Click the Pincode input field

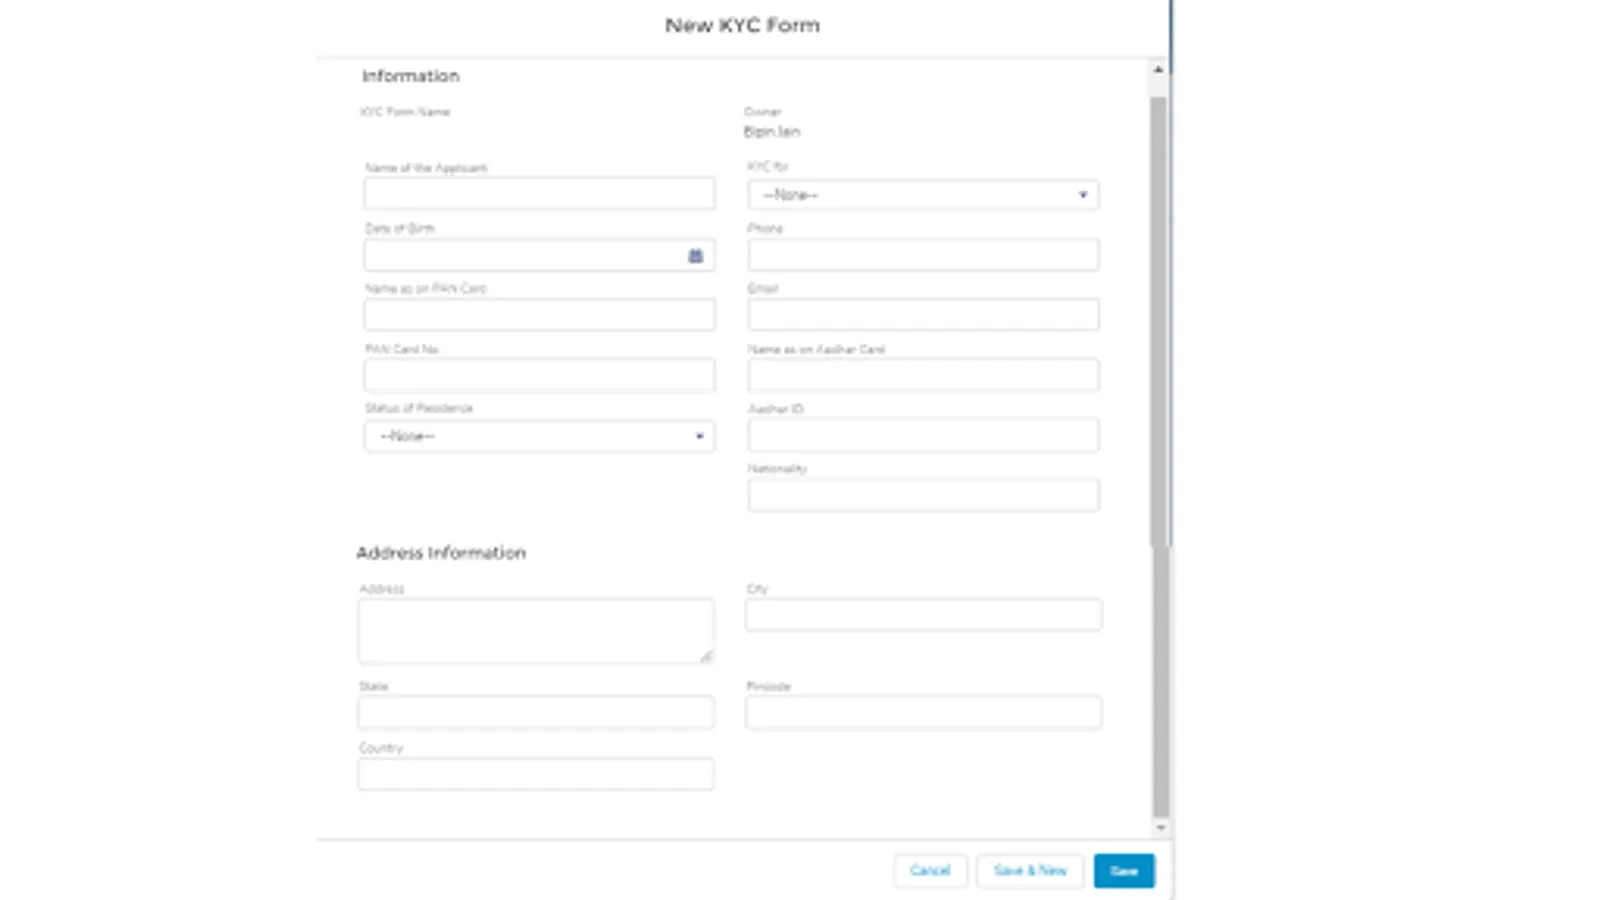[x=923, y=712]
